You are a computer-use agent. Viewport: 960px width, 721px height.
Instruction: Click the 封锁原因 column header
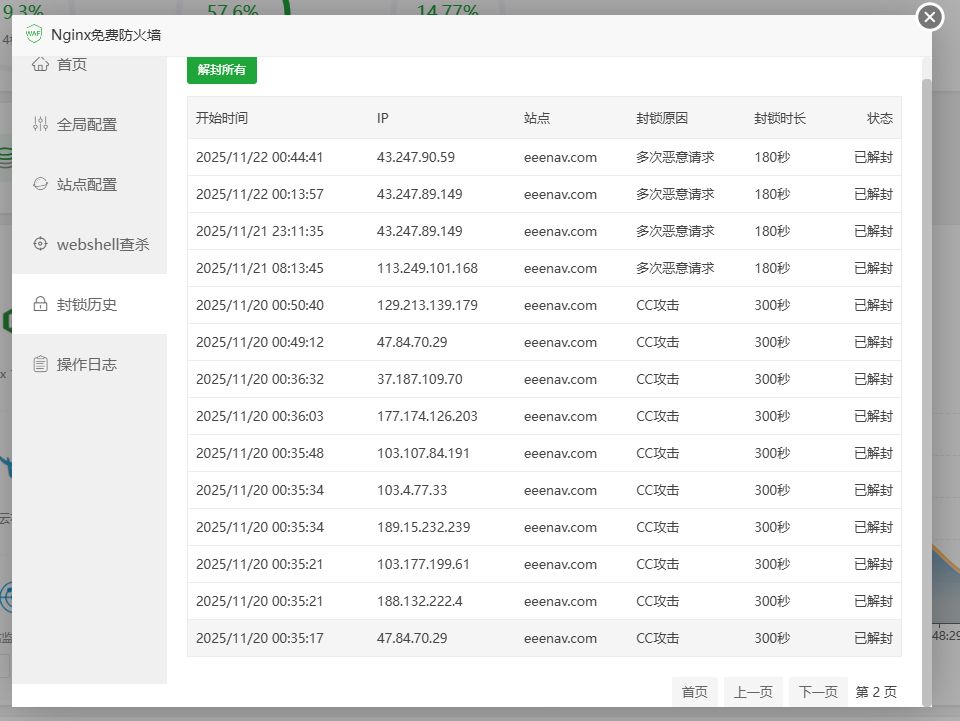(662, 118)
